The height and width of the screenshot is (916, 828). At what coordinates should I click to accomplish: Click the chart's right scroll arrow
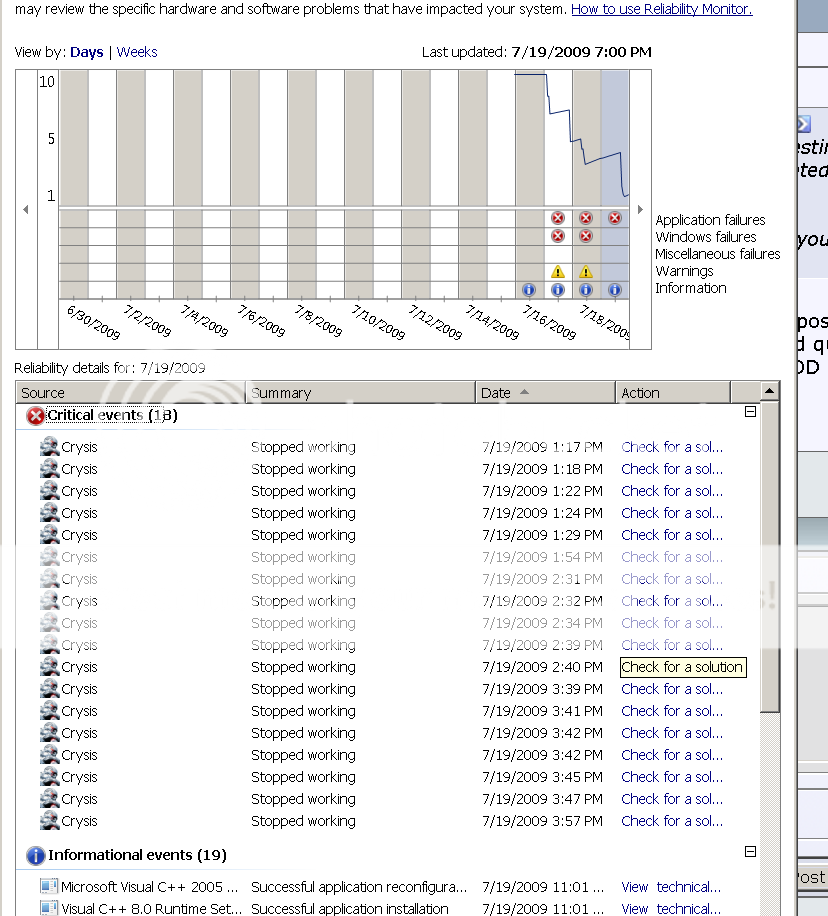(x=640, y=209)
